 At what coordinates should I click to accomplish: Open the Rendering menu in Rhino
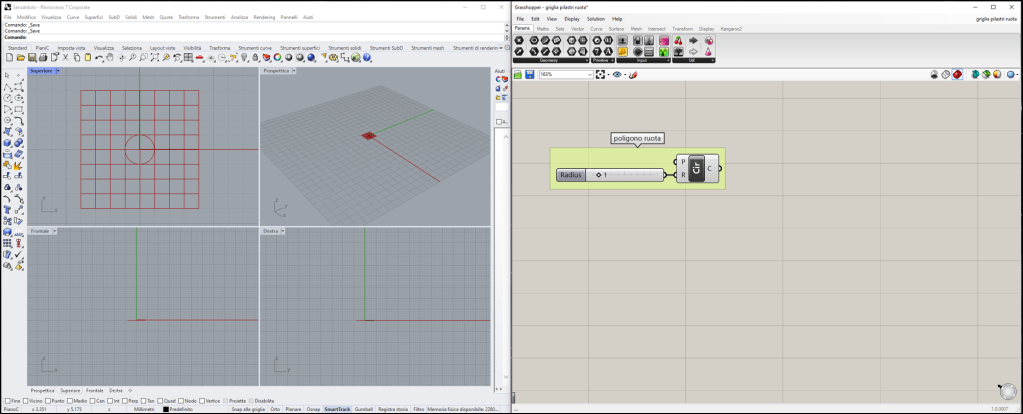click(x=264, y=17)
